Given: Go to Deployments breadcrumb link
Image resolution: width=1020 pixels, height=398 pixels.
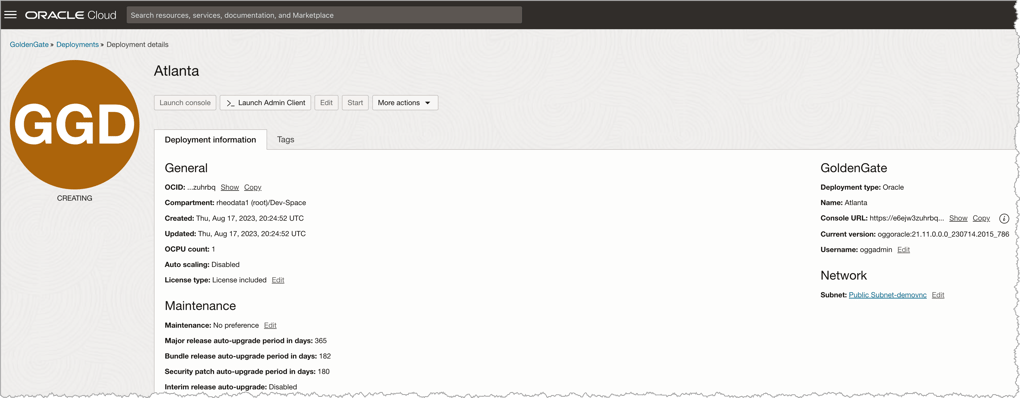Looking at the screenshot, I should point(77,45).
